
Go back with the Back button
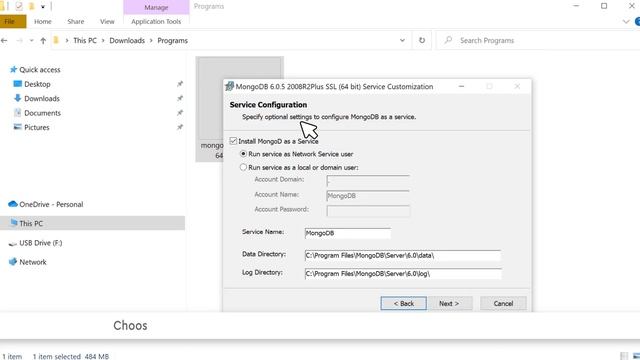tap(403, 303)
